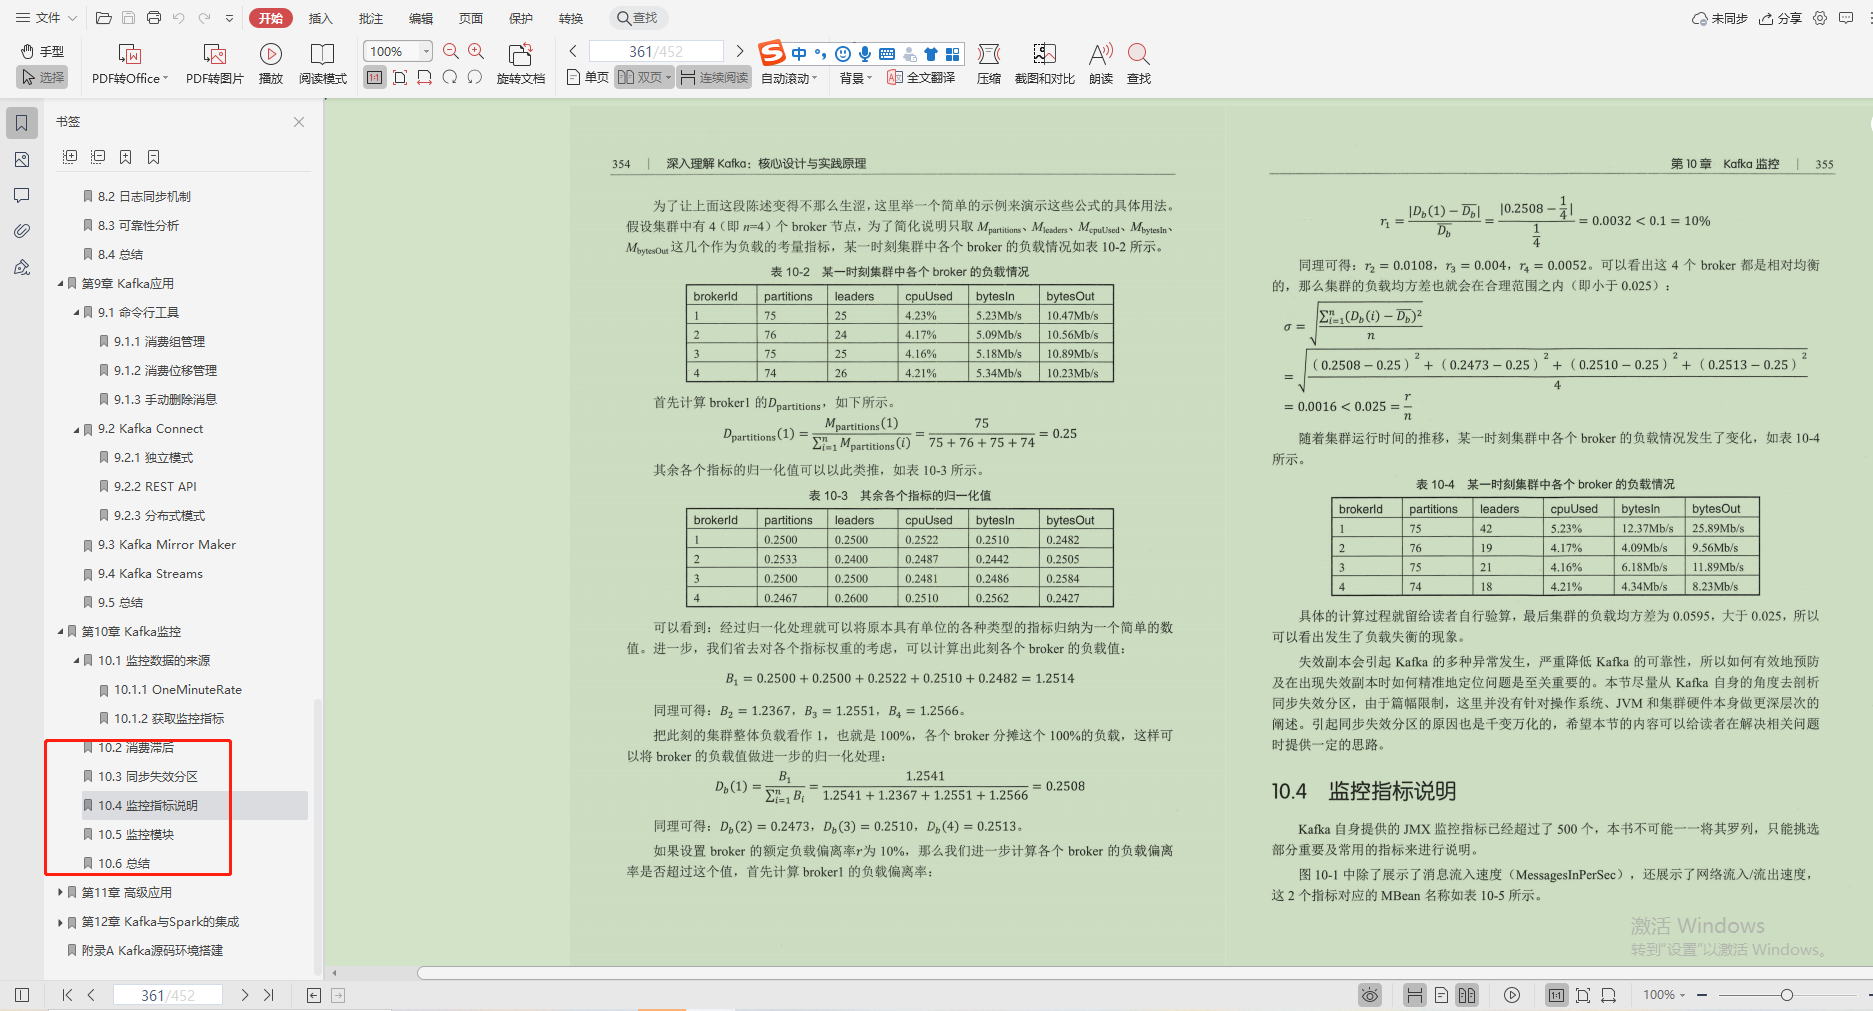Click 旋转文档 rotate document button
The image size is (1873, 1011).
point(520,64)
